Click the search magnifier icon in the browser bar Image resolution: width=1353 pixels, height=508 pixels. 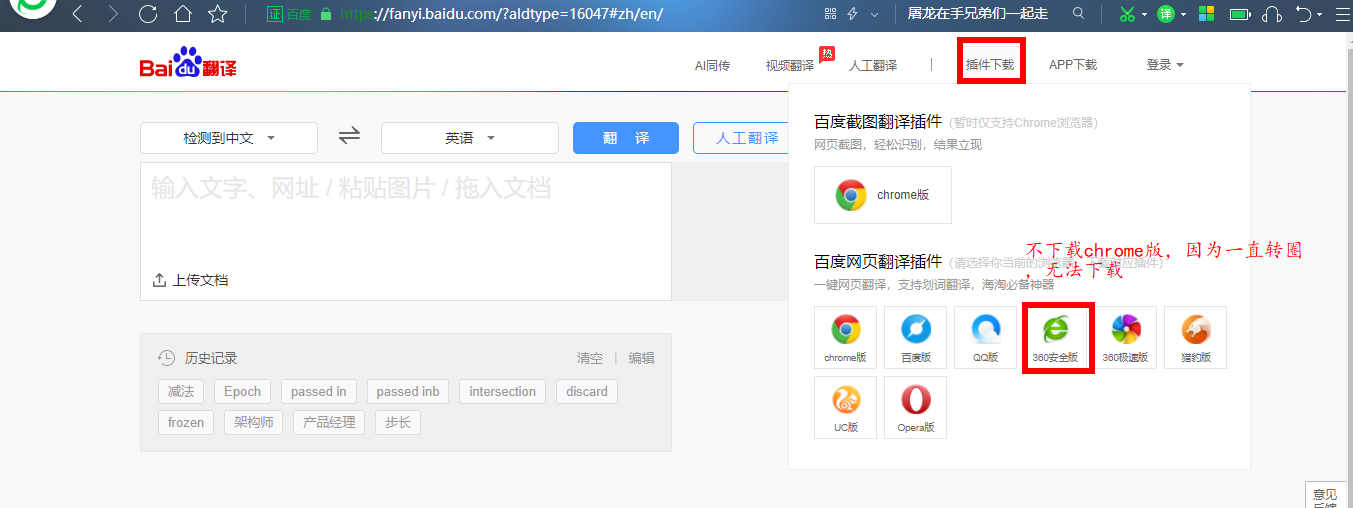[x=1078, y=14]
